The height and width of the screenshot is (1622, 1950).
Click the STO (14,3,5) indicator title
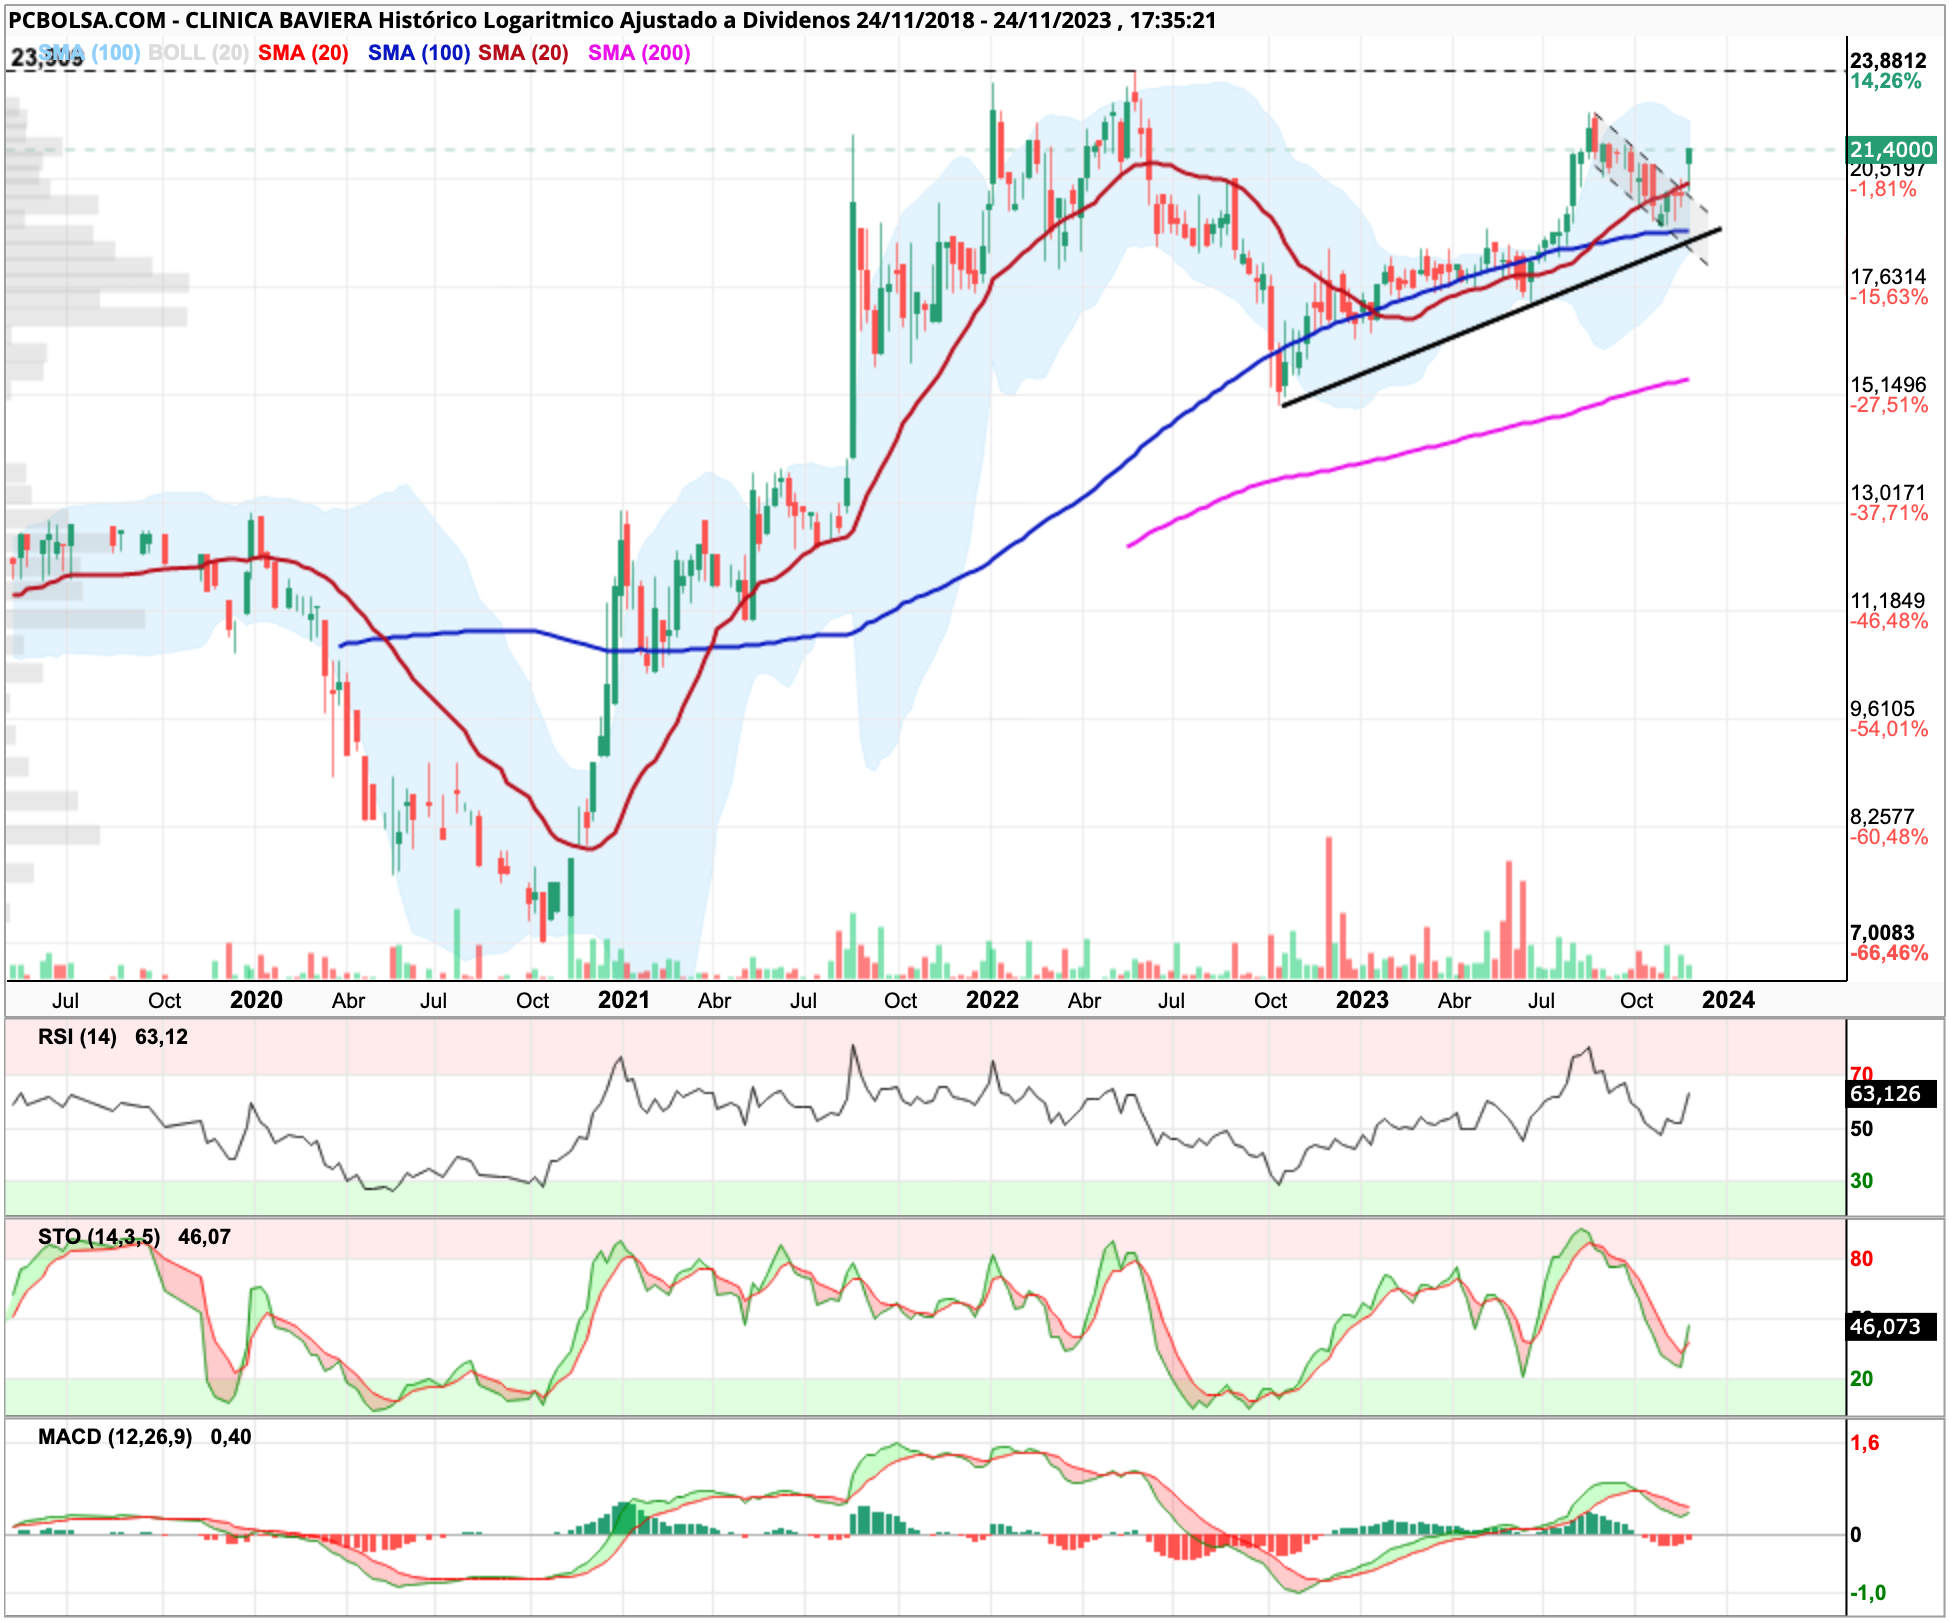[99, 1237]
